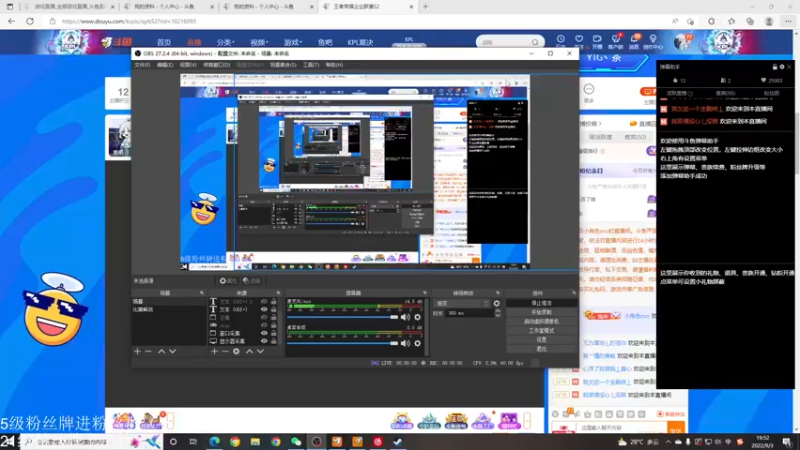
Task: Click Exit button in OBS Controls
Action: click(x=541, y=349)
